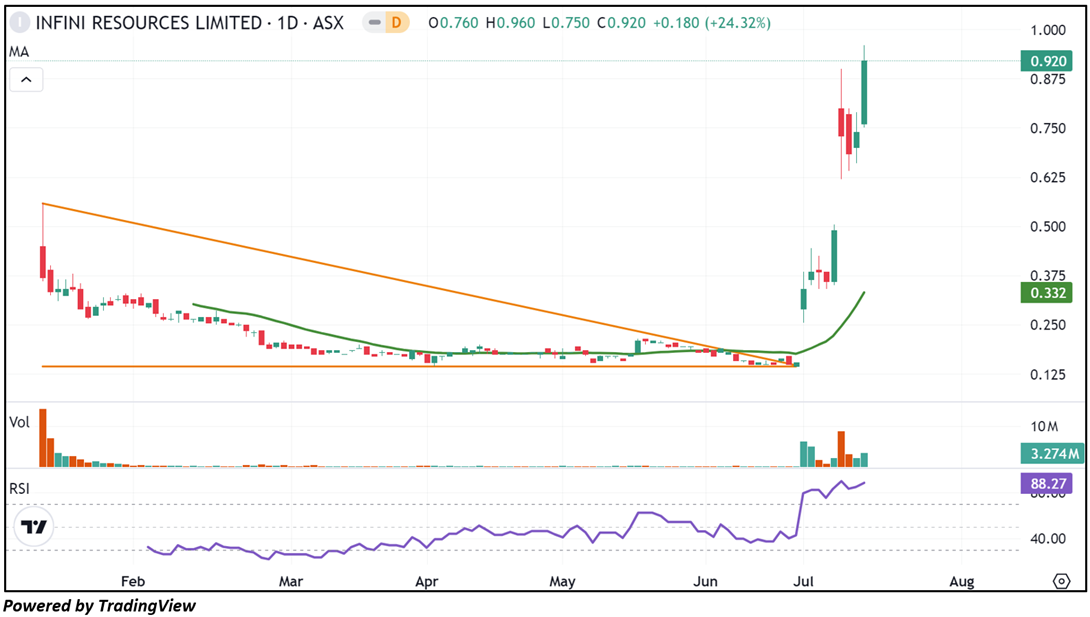The width and height of the screenshot is (1090, 617).
Task: Click the 0.125 price scale label
Action: (1048, 375)
